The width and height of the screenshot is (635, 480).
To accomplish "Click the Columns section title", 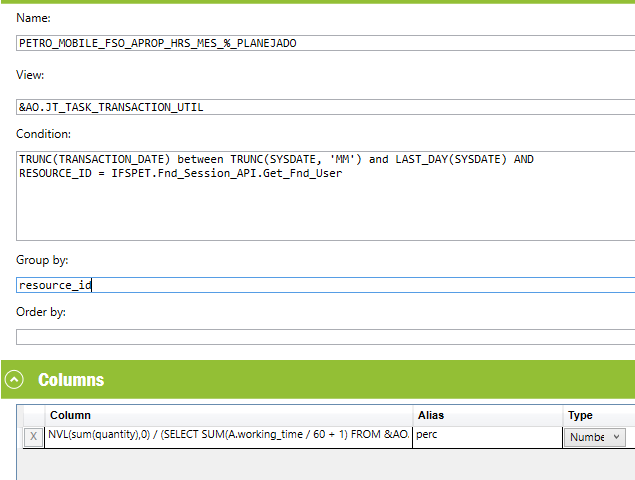I will click(71, 380).
